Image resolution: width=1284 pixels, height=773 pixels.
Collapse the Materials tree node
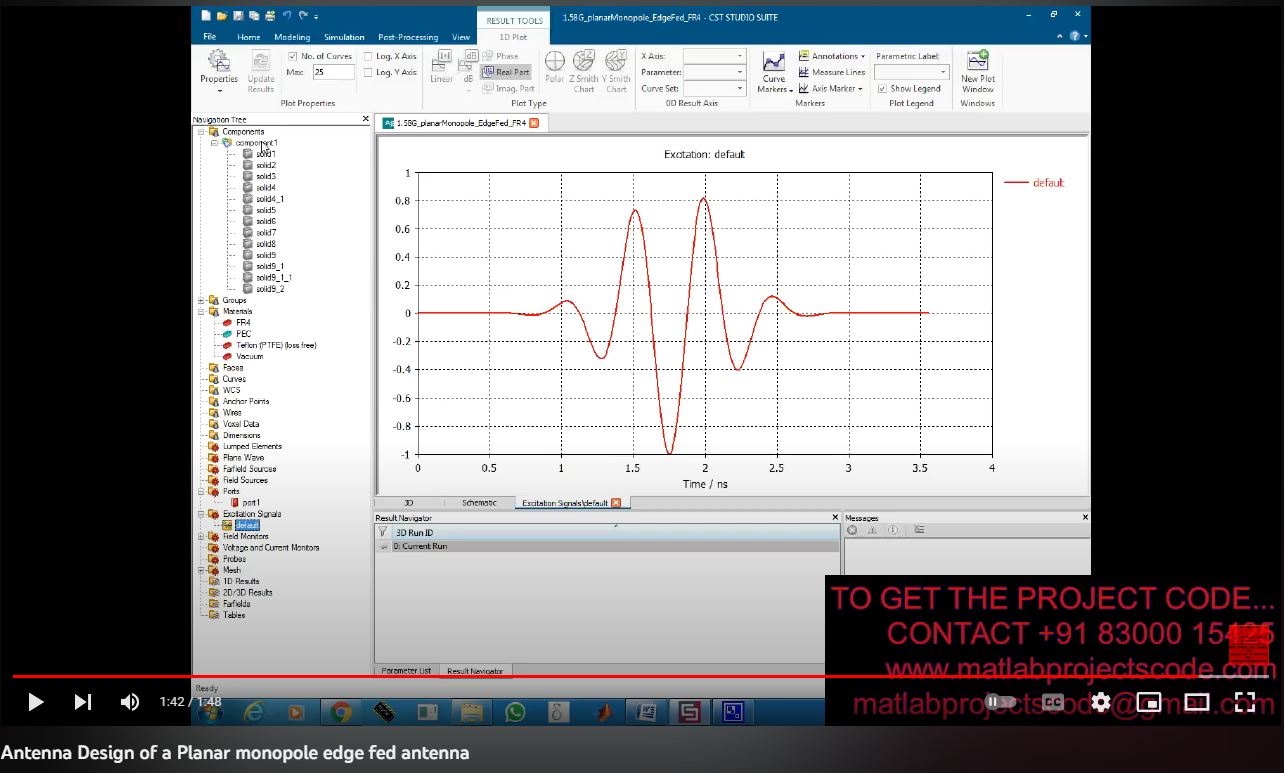(201, 311)
